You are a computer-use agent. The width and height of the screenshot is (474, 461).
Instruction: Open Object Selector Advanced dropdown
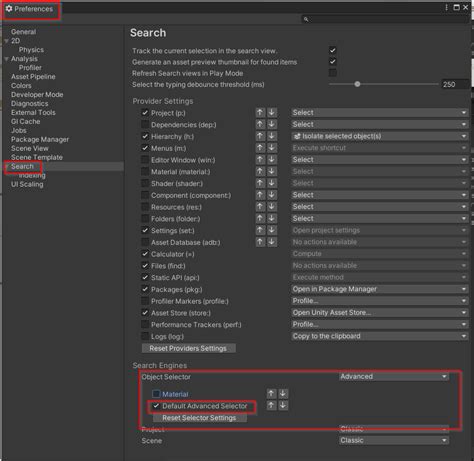coord(394,377)
